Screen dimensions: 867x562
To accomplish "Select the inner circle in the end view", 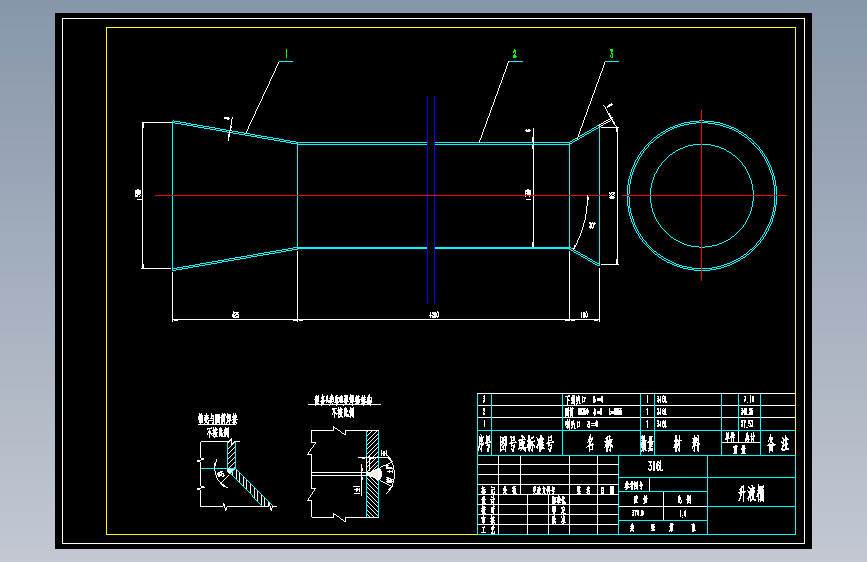I will coord(702,196).
